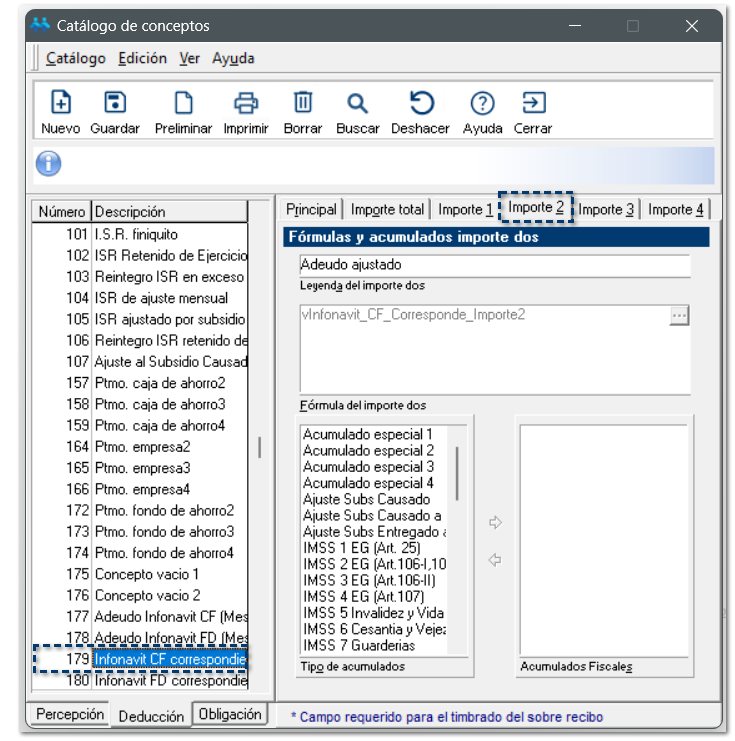
Task: Click the Leyenda field with Adeudo ajustado
Action: pos(494,265)
